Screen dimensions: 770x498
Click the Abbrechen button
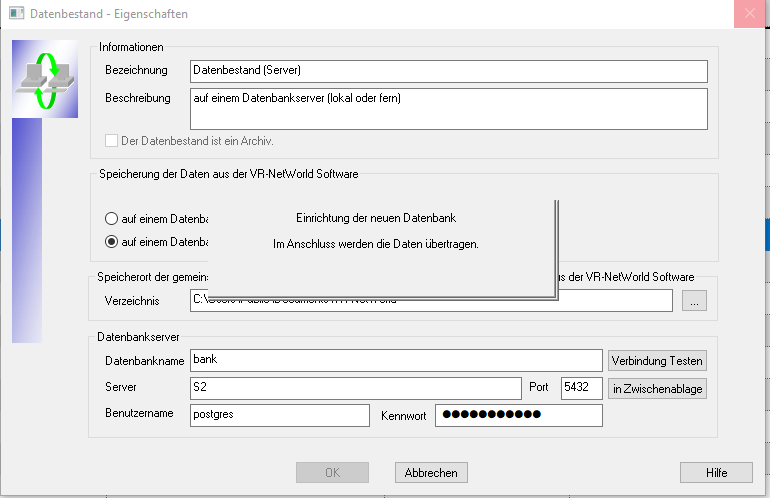431,472
